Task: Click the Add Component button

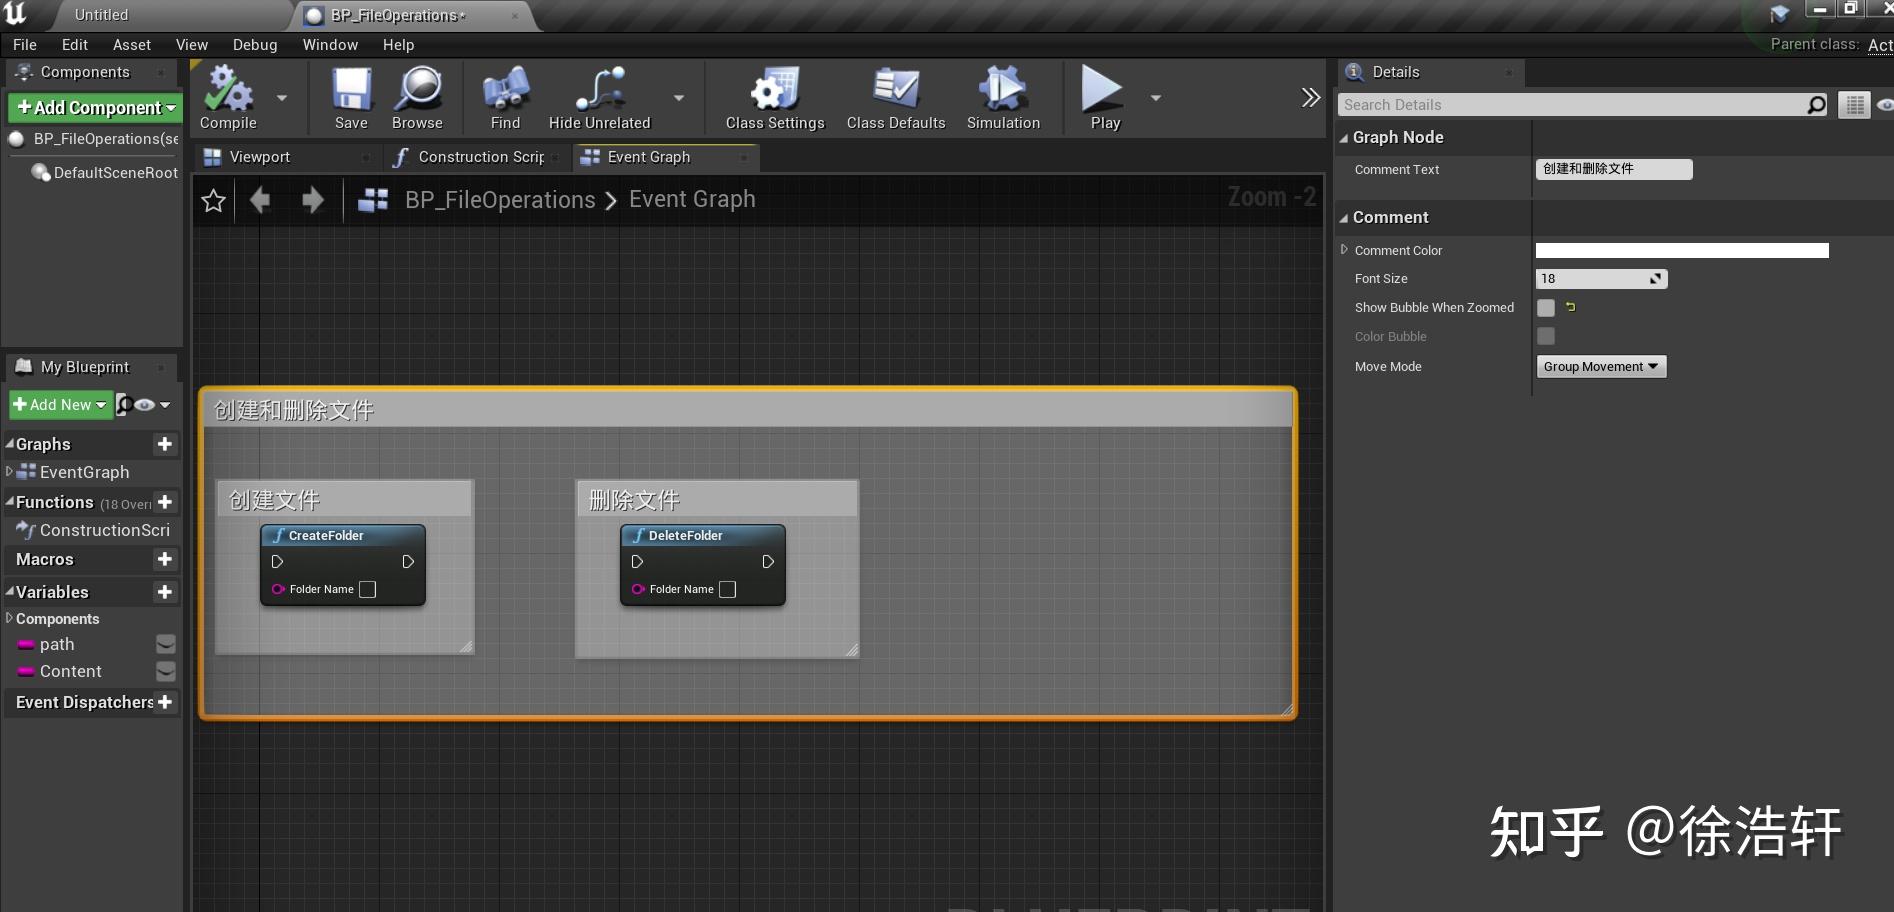Action: pos(96,107)
